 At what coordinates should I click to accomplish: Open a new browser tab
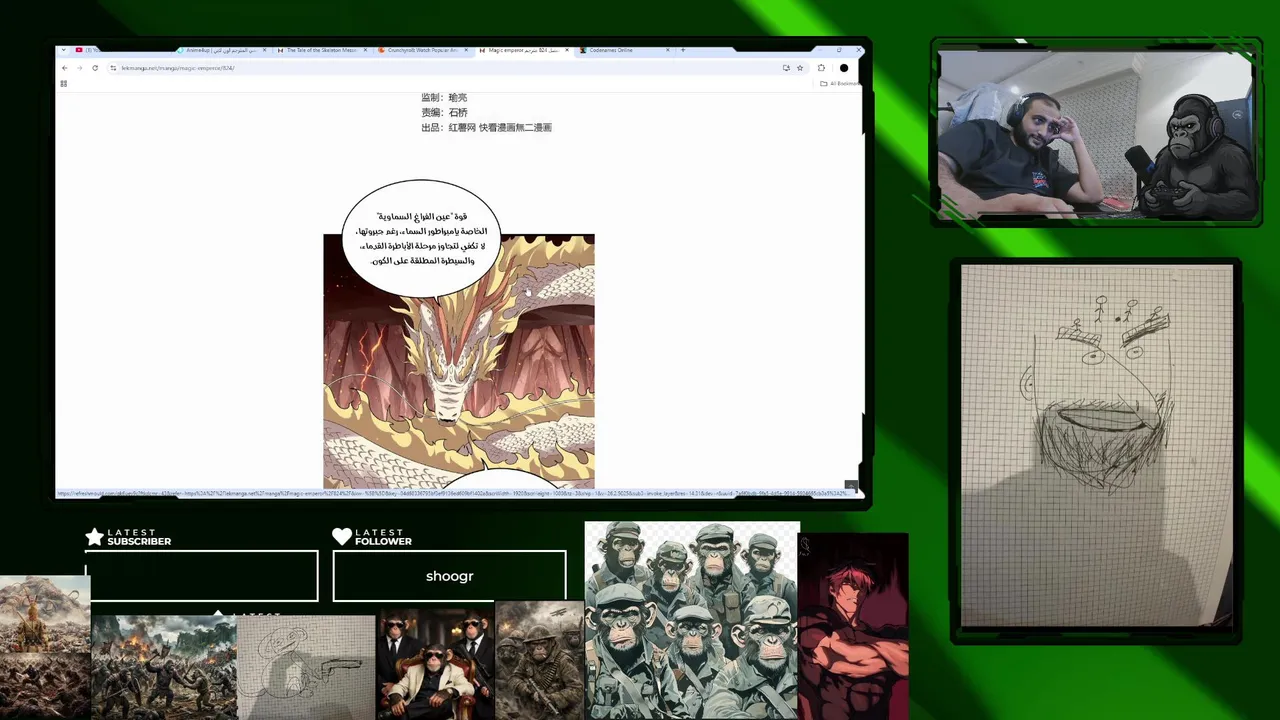point(683,50)
